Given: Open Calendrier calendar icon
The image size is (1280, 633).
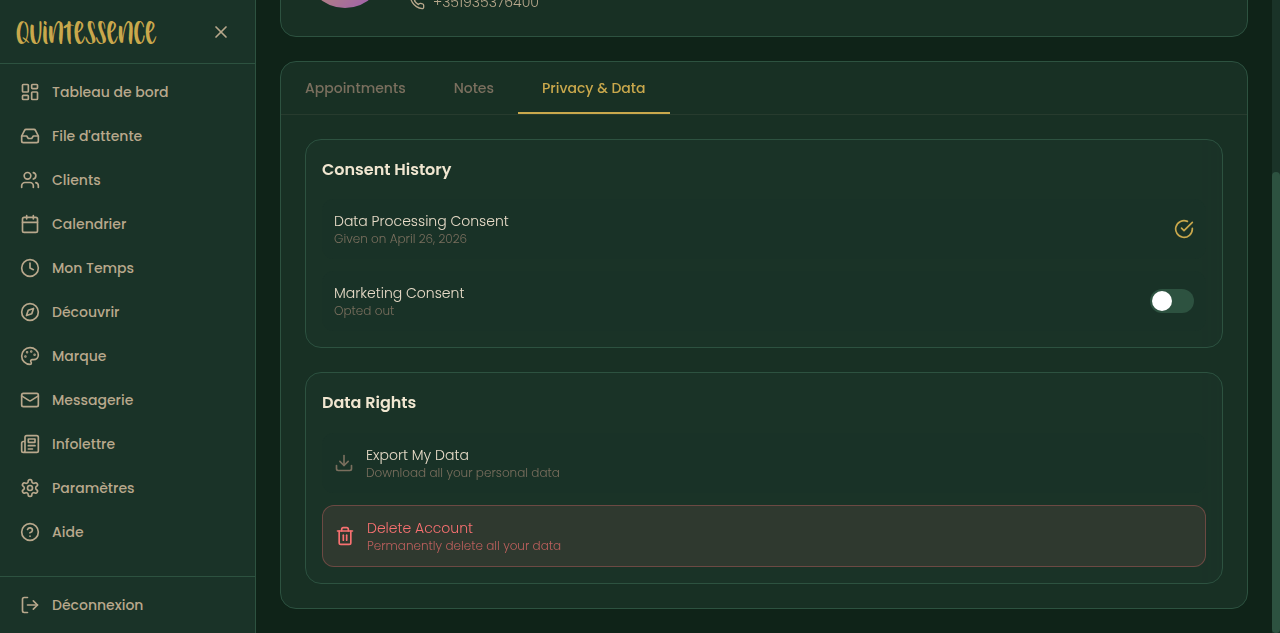Looking at the screenshot, I should [x=30, y=224].
